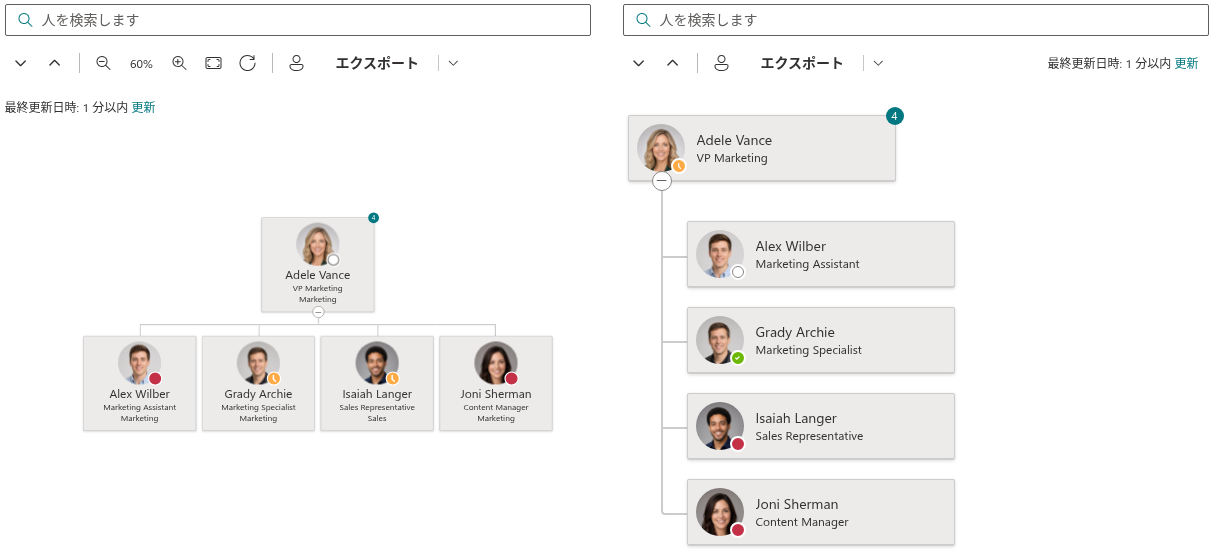Click Marketing Specialist title in right list
This screenshot has height=560, width=1220.
[x=809, y=350]
